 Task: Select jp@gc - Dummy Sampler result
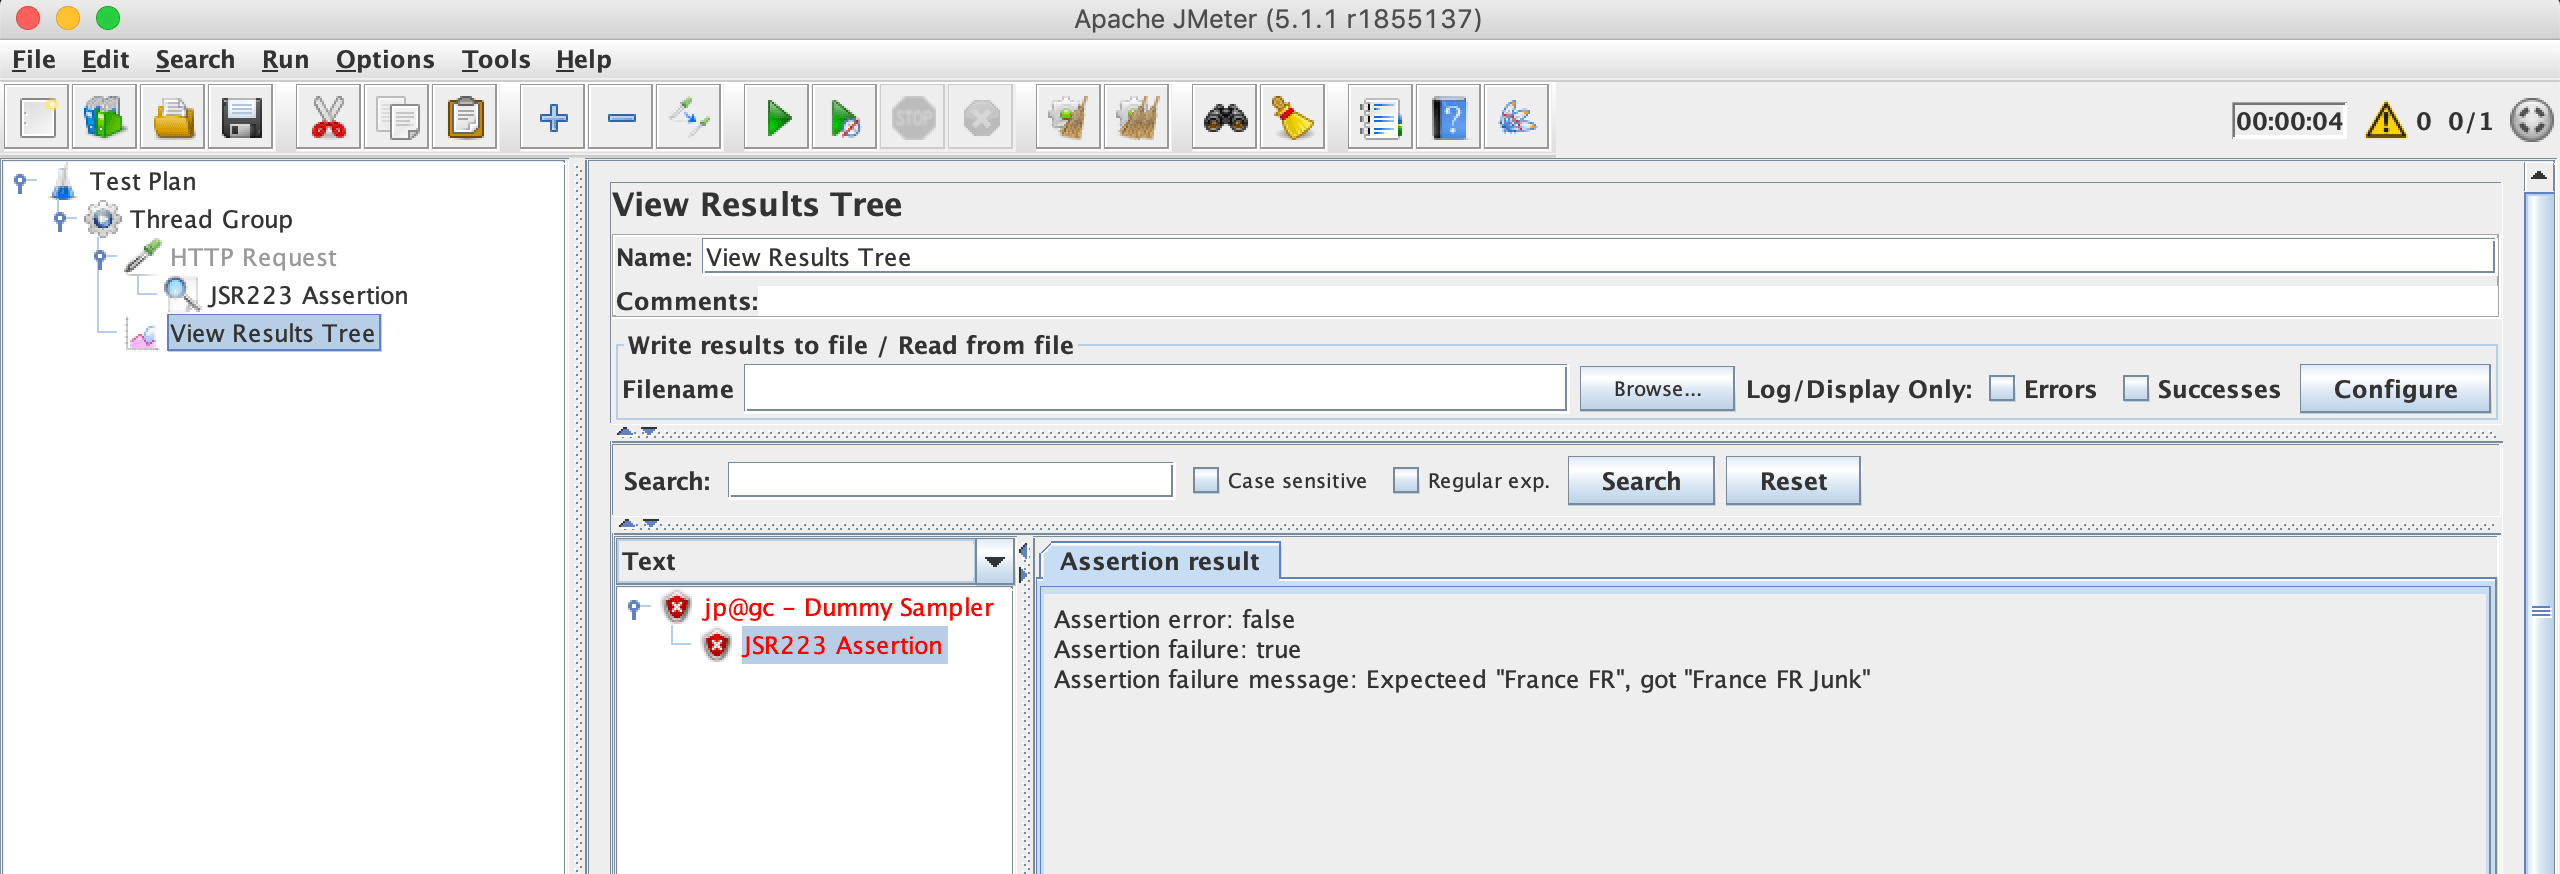848,607
